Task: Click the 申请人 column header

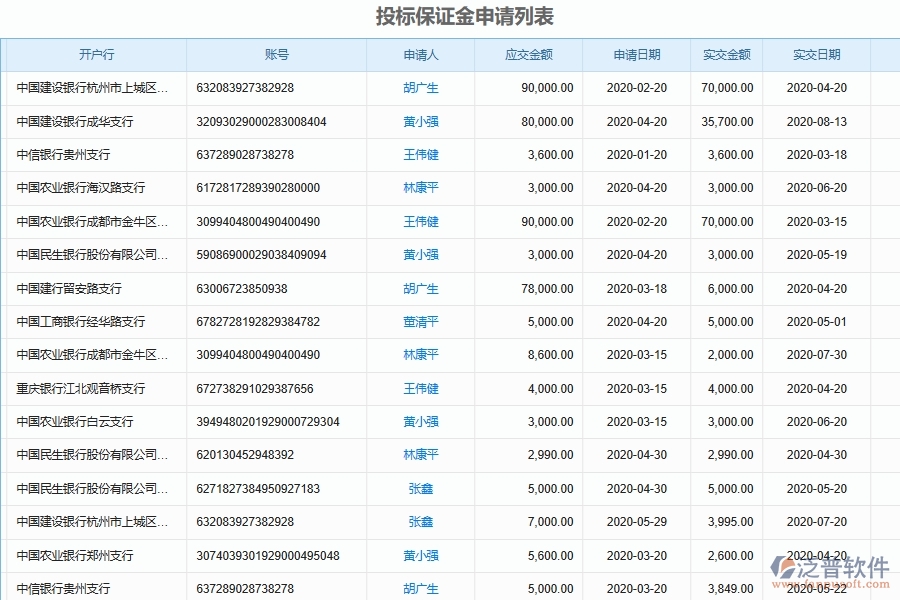Action: tap(421, 55)
